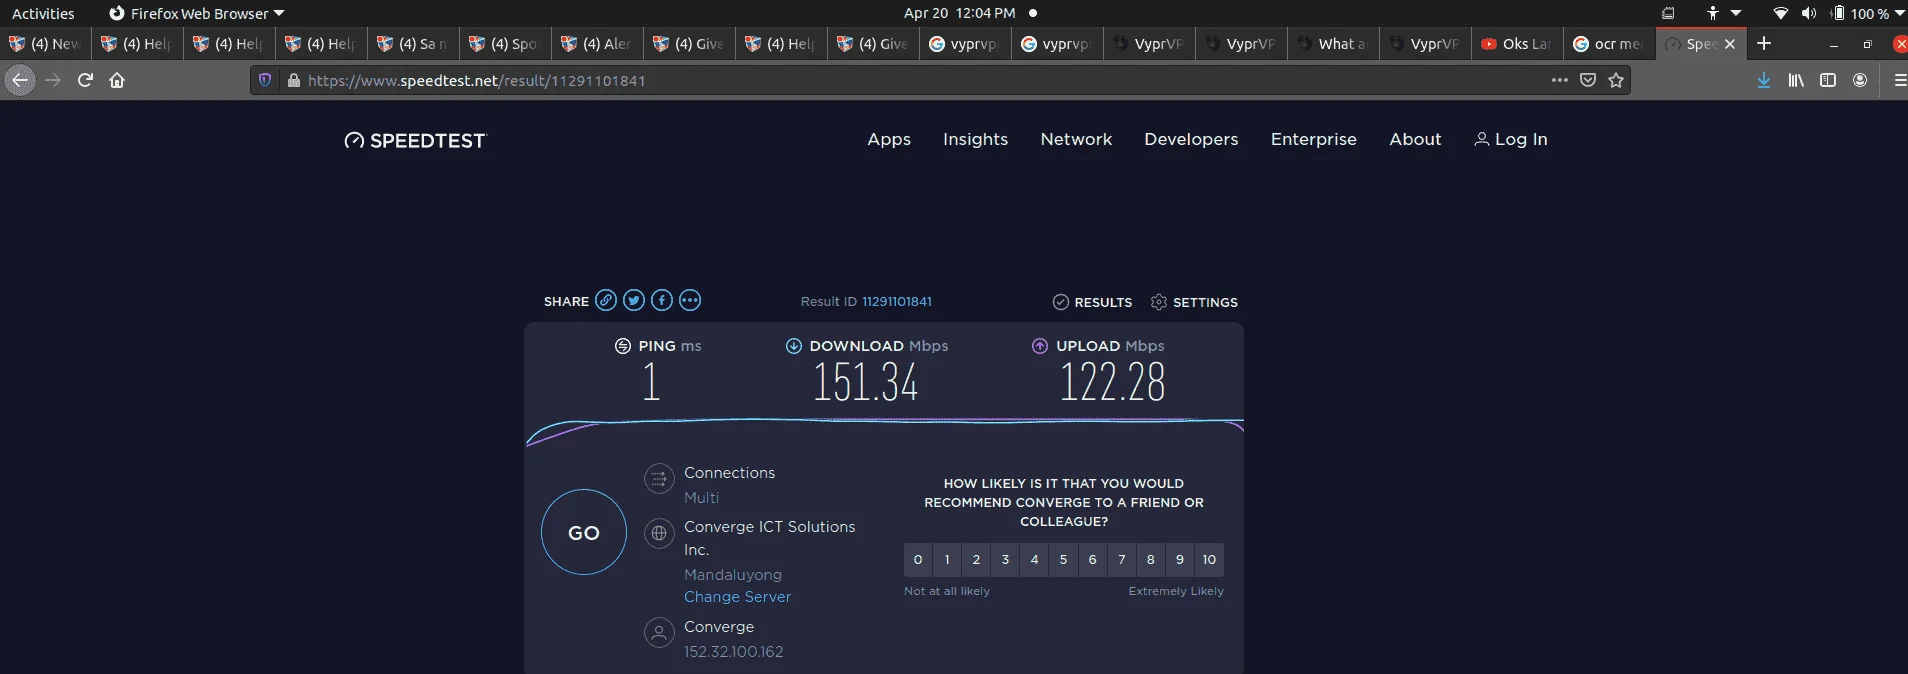Bookmark this page with star icon
1908x674 pixels.
[1616, 80]
